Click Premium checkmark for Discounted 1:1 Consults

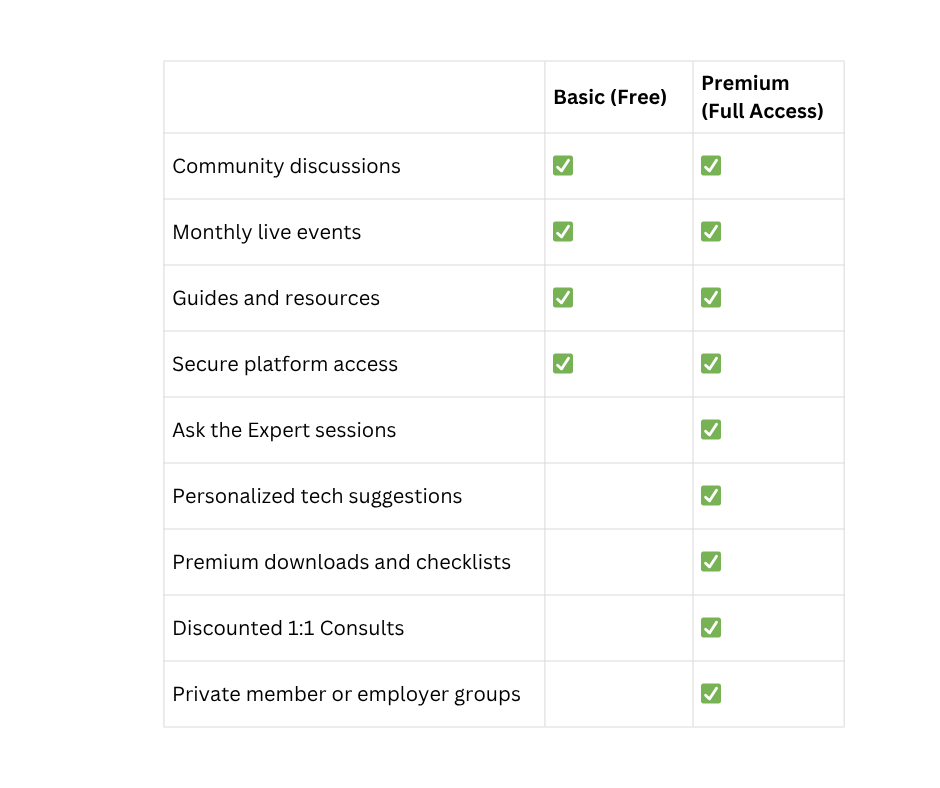710,627
